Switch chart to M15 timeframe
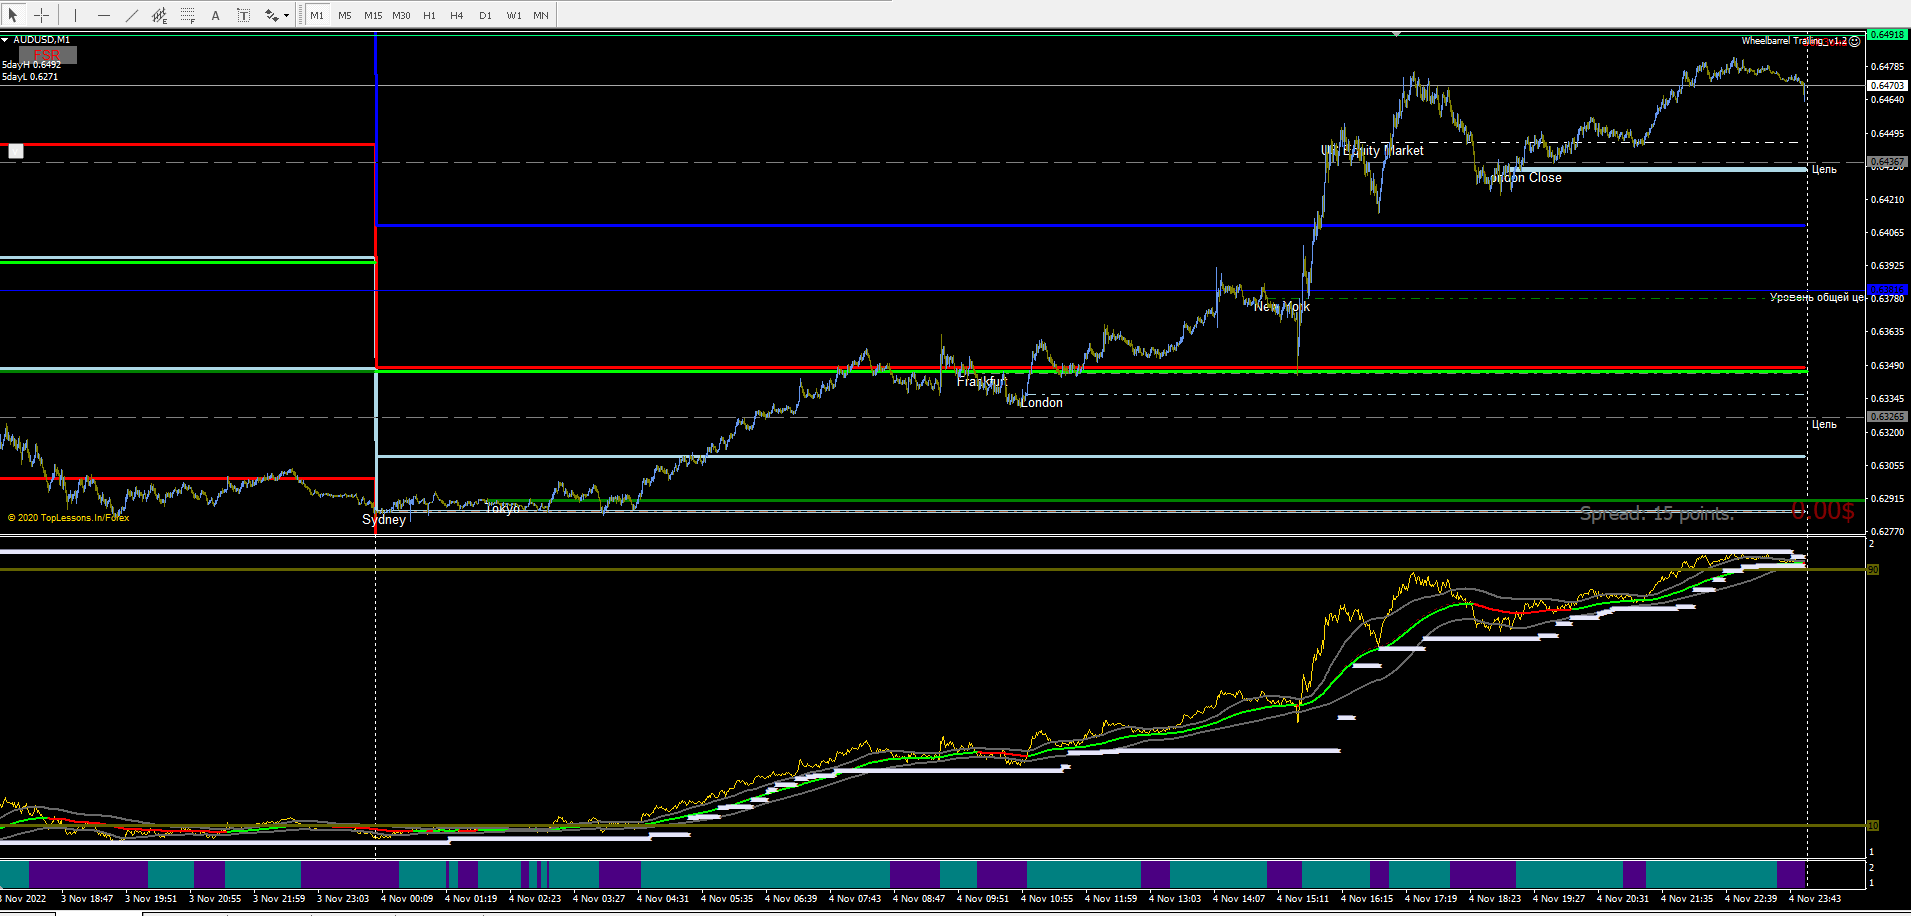Image resolution: width=1911 pixels, height=916 pixels. [373, 15]
